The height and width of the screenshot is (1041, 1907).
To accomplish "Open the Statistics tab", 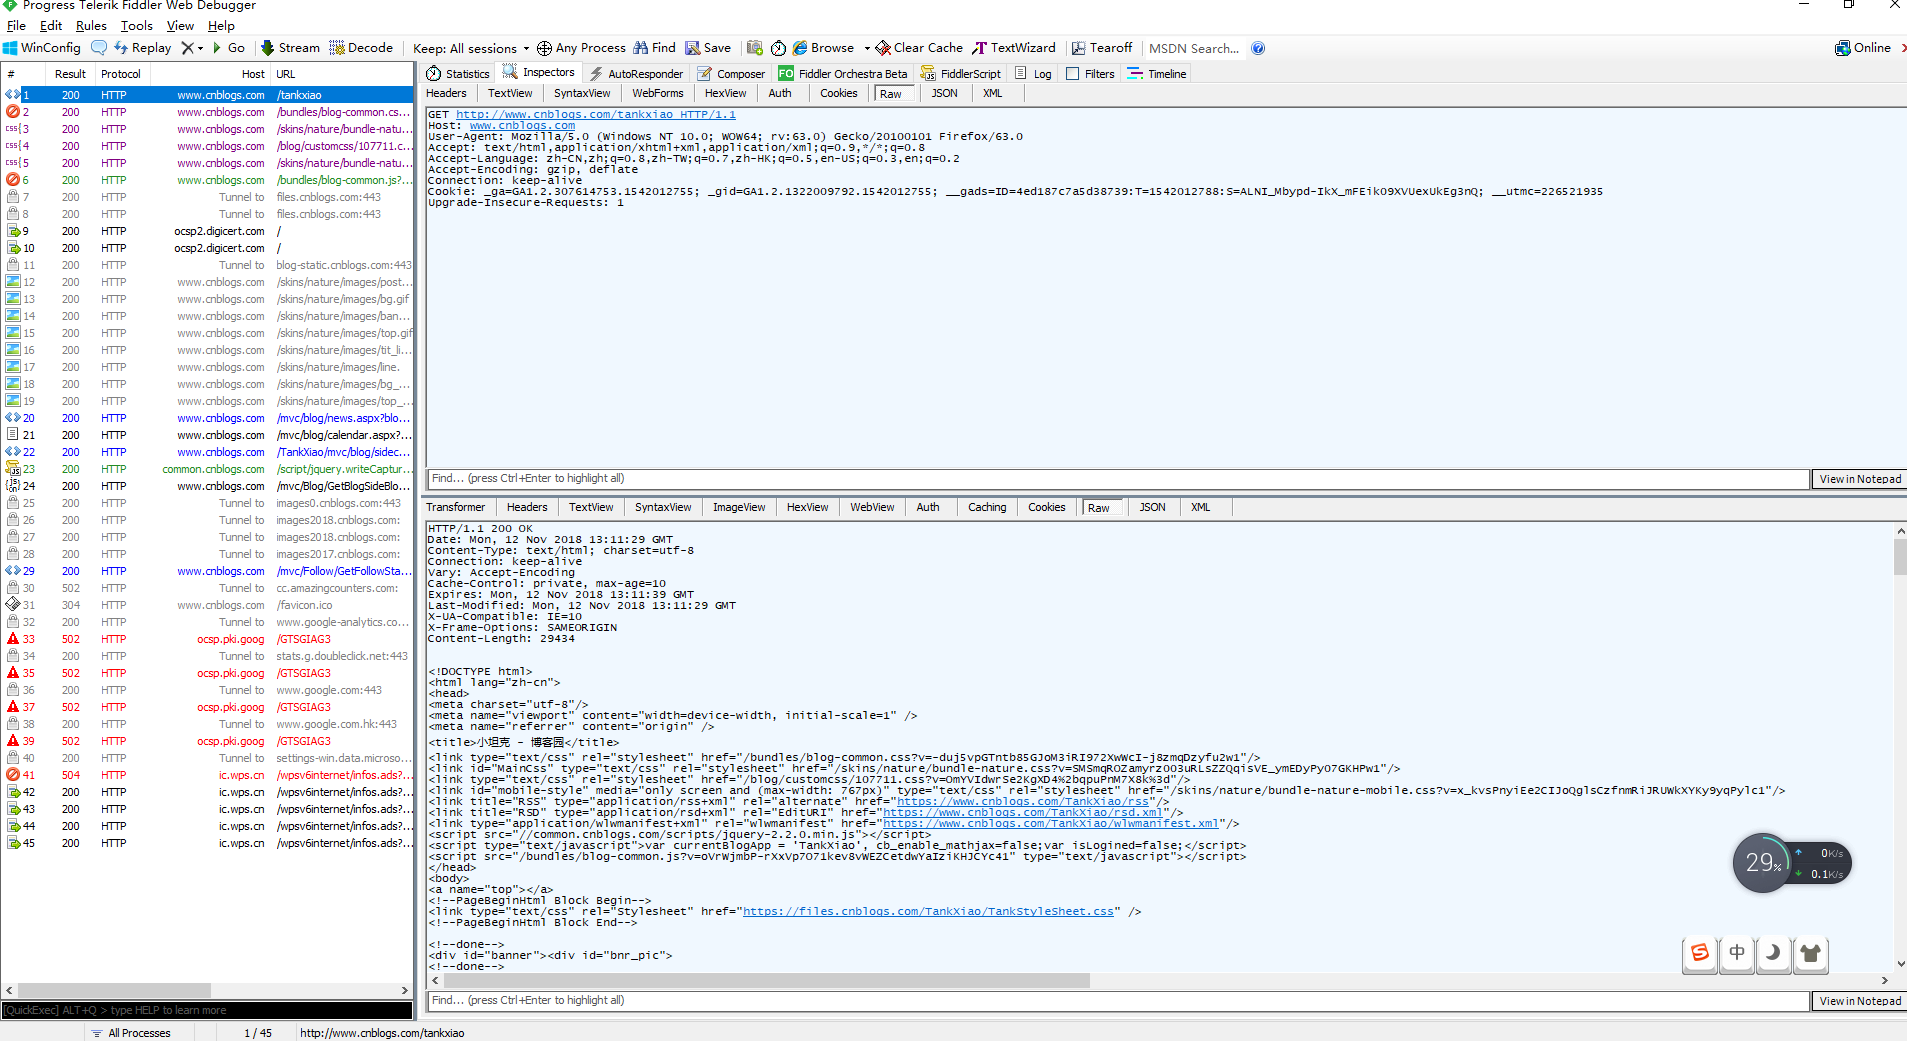I will click(x=458, y=74).
